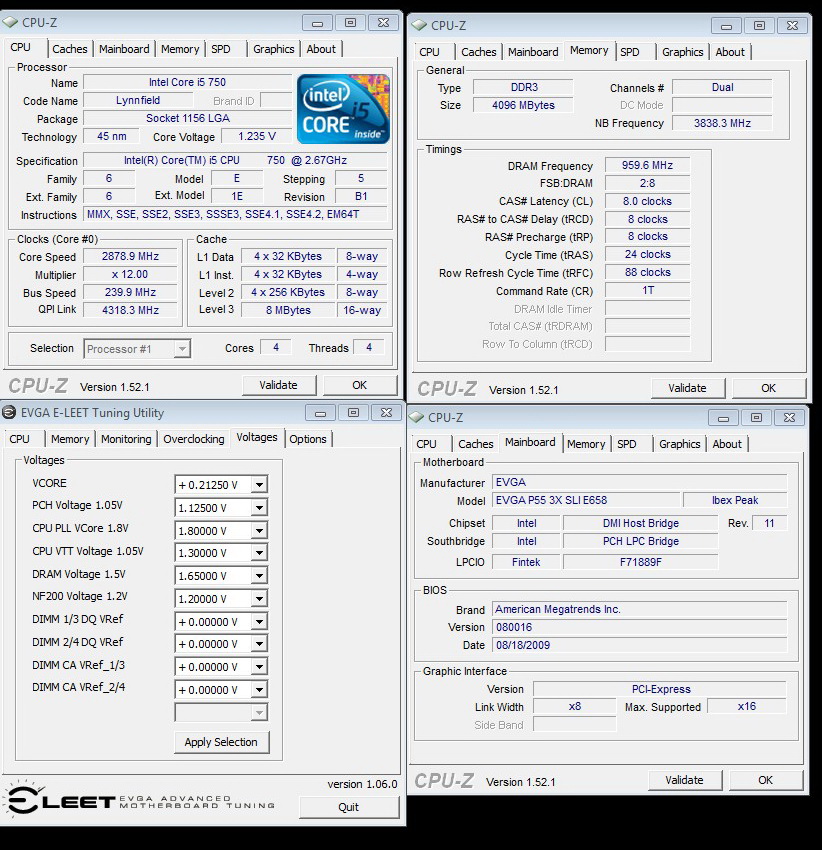Click the Link Width x8 value
The width and height of the screenshot is (822, 850).
[575, 706]
